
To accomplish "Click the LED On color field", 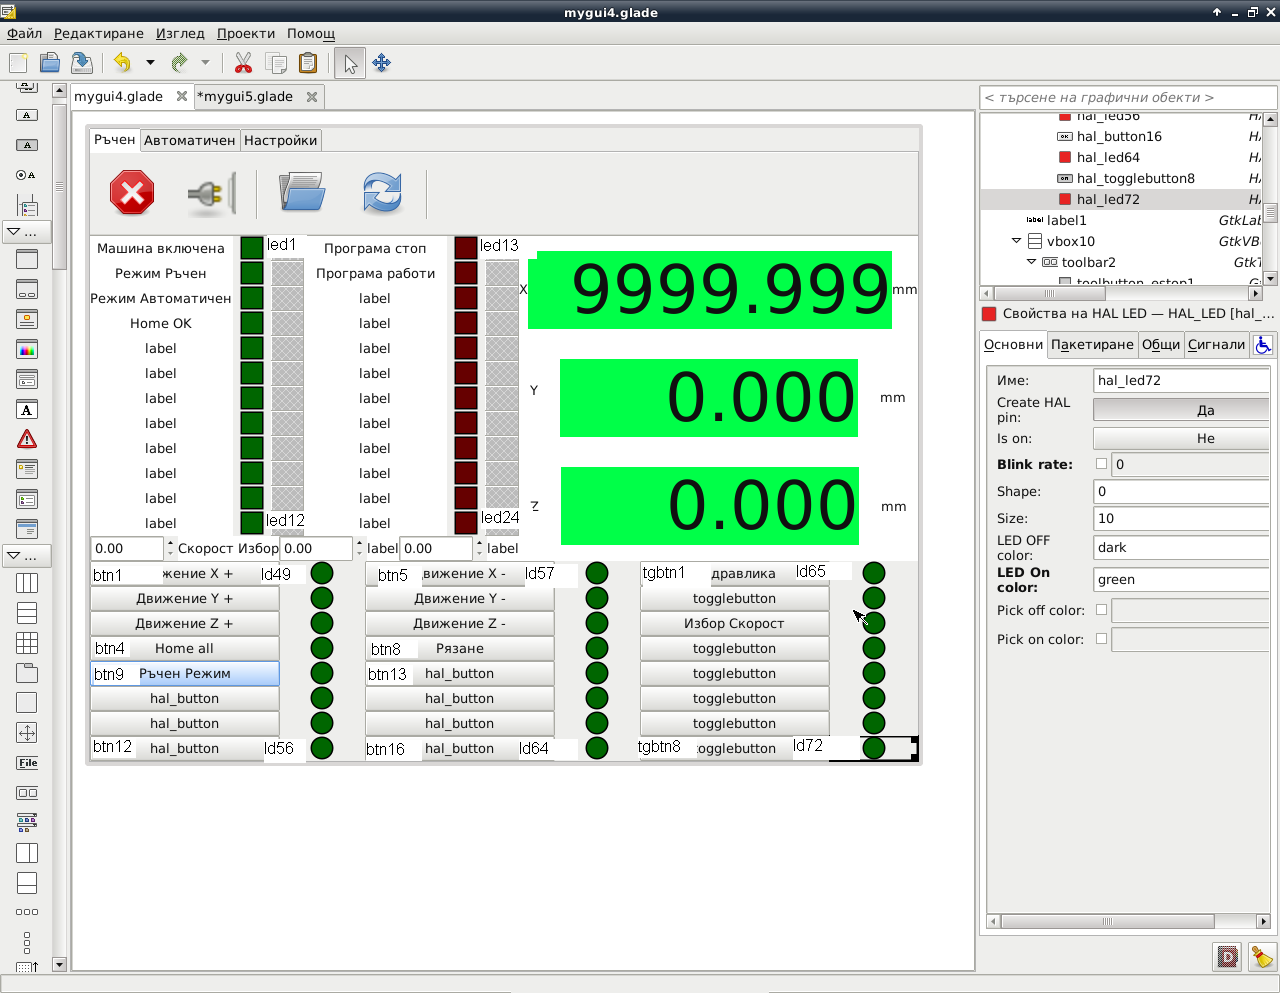I will pyautogui.click(x=1180, y=579).
